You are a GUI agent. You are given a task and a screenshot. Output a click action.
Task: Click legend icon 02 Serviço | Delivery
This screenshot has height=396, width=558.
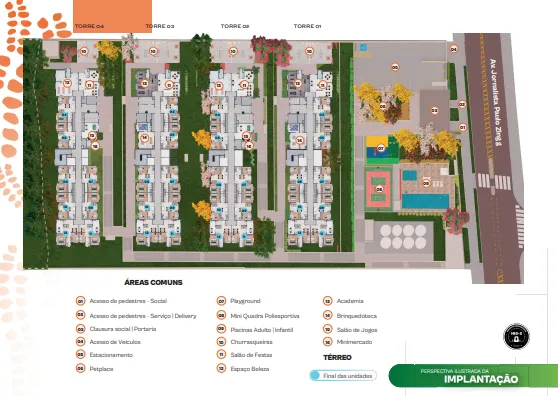tap(81, 315)
